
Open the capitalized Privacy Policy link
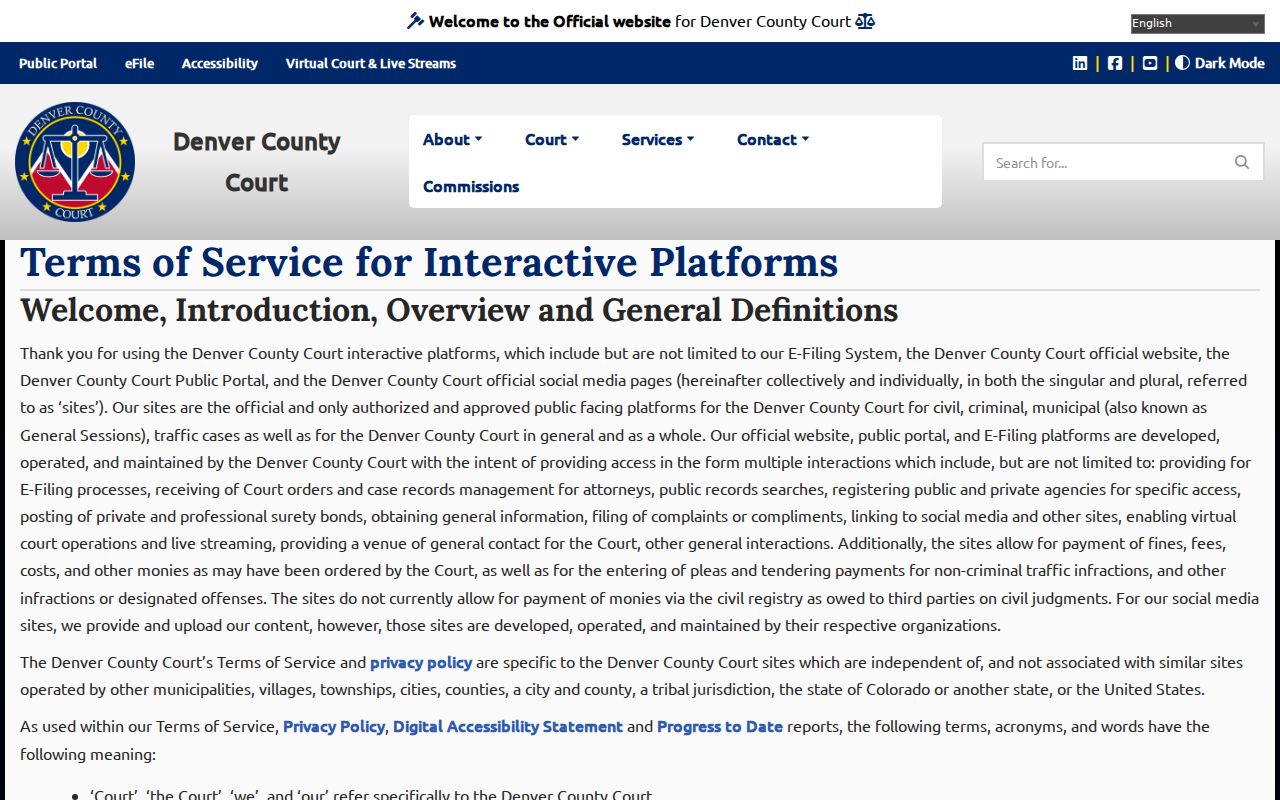coord(334,726)
